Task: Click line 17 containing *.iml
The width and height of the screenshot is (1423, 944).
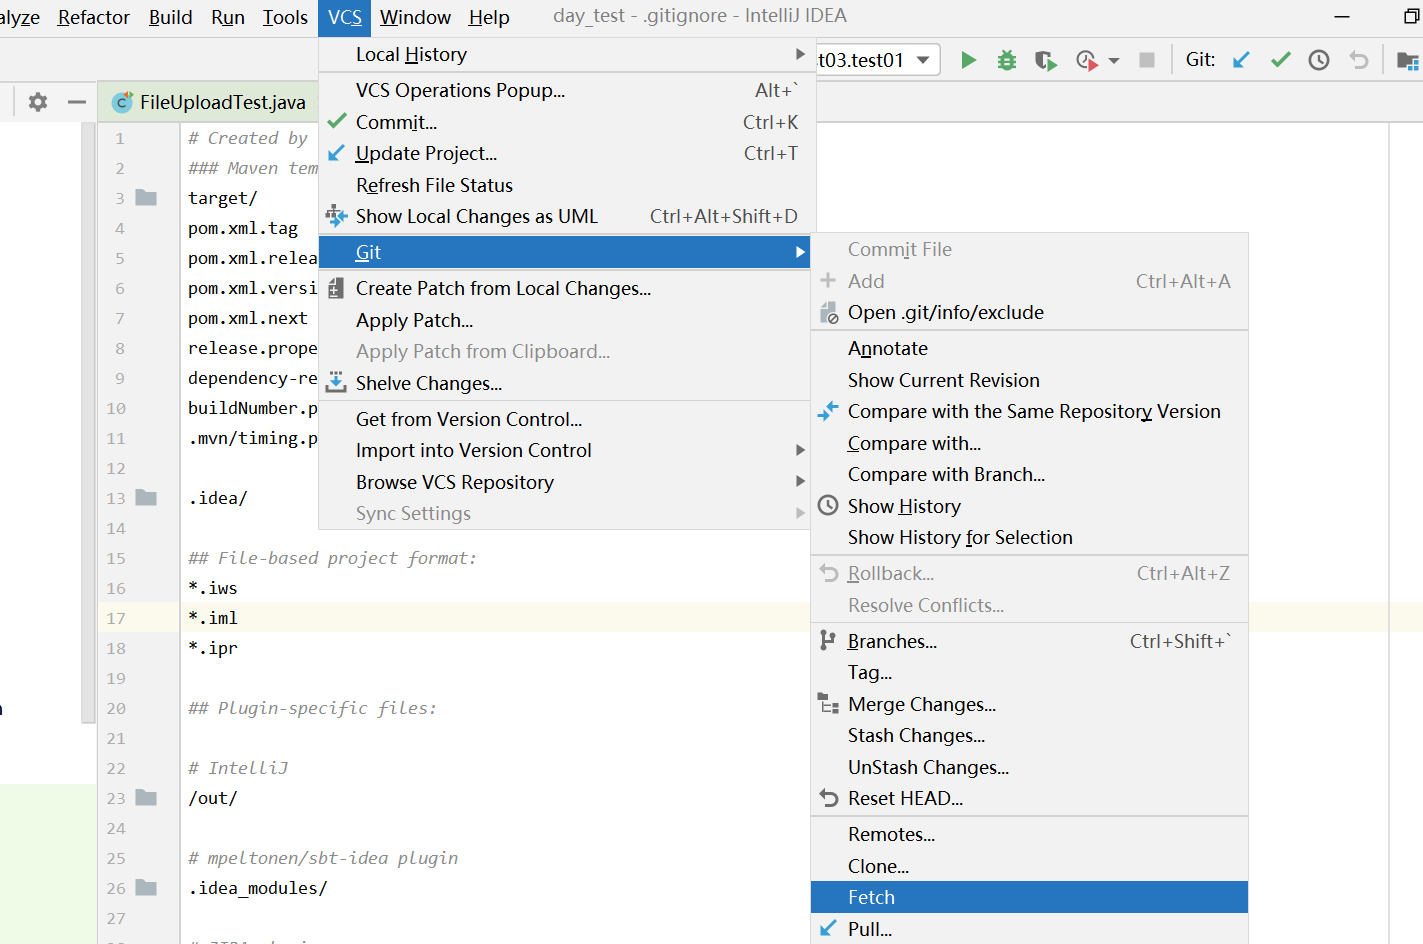Action: pyautogui.click(x=213, y=618)
